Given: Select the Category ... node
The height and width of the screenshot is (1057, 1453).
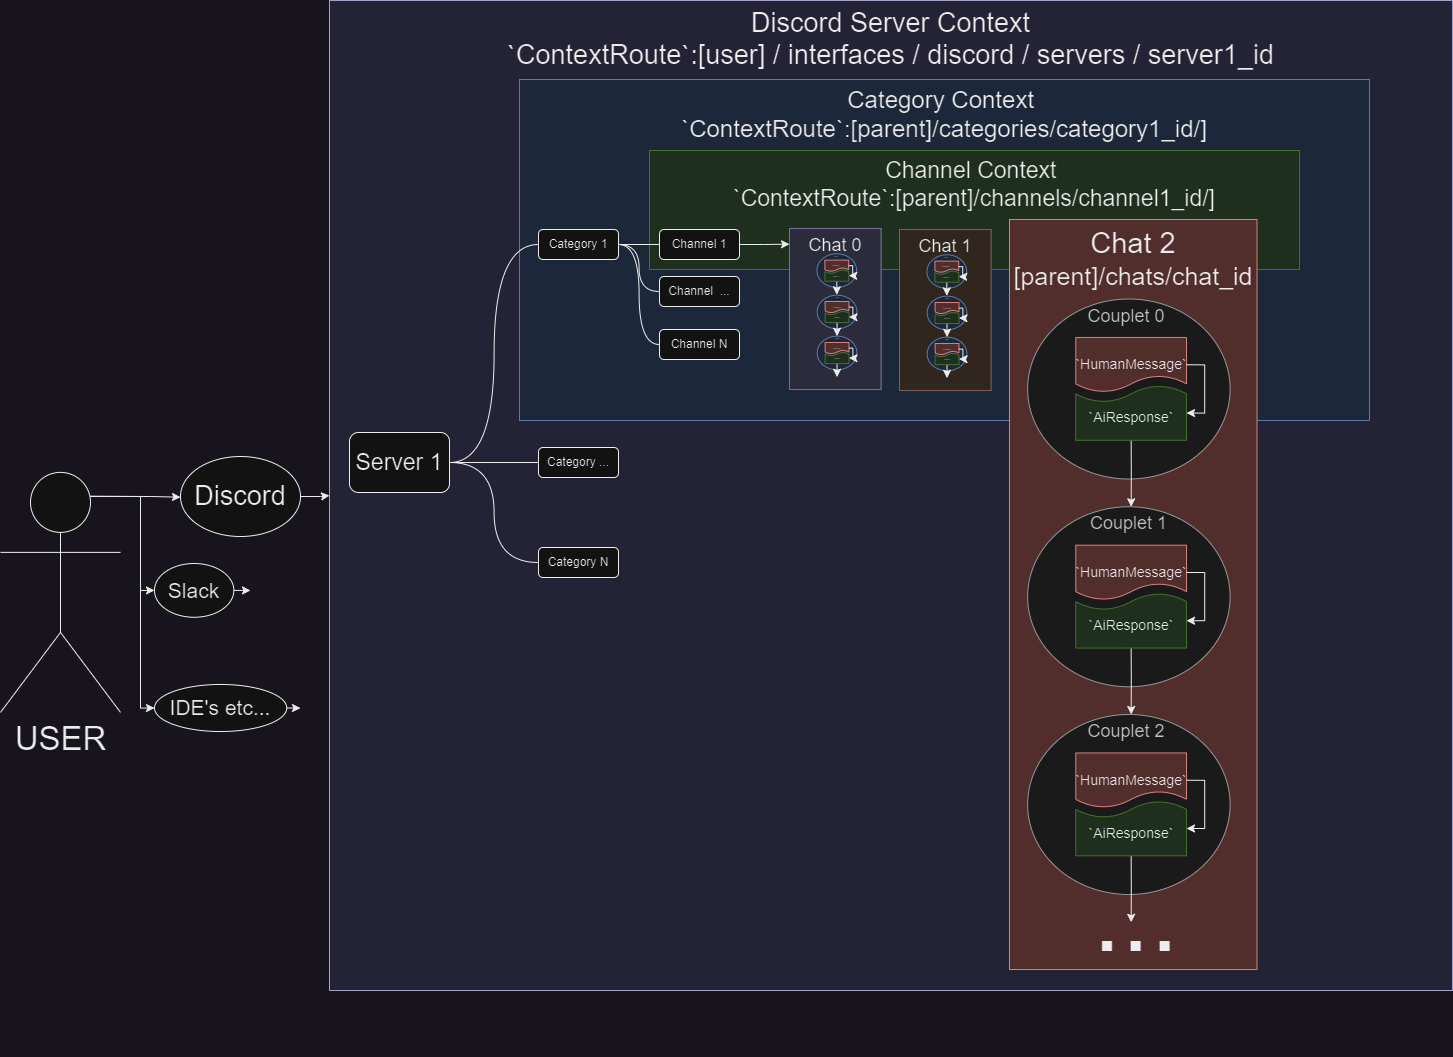Looking at the screenshot, I should [x=578, y=462].
